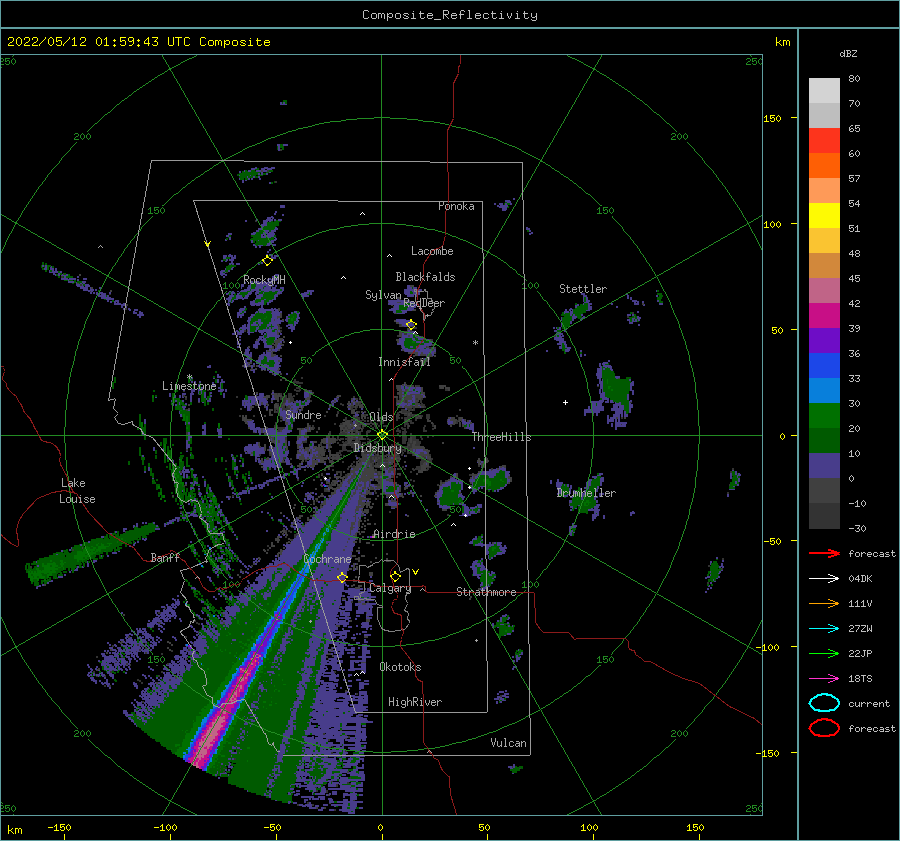900x841 pixels.
Task: Click the Lacombe label
Action: coord(432,251)
